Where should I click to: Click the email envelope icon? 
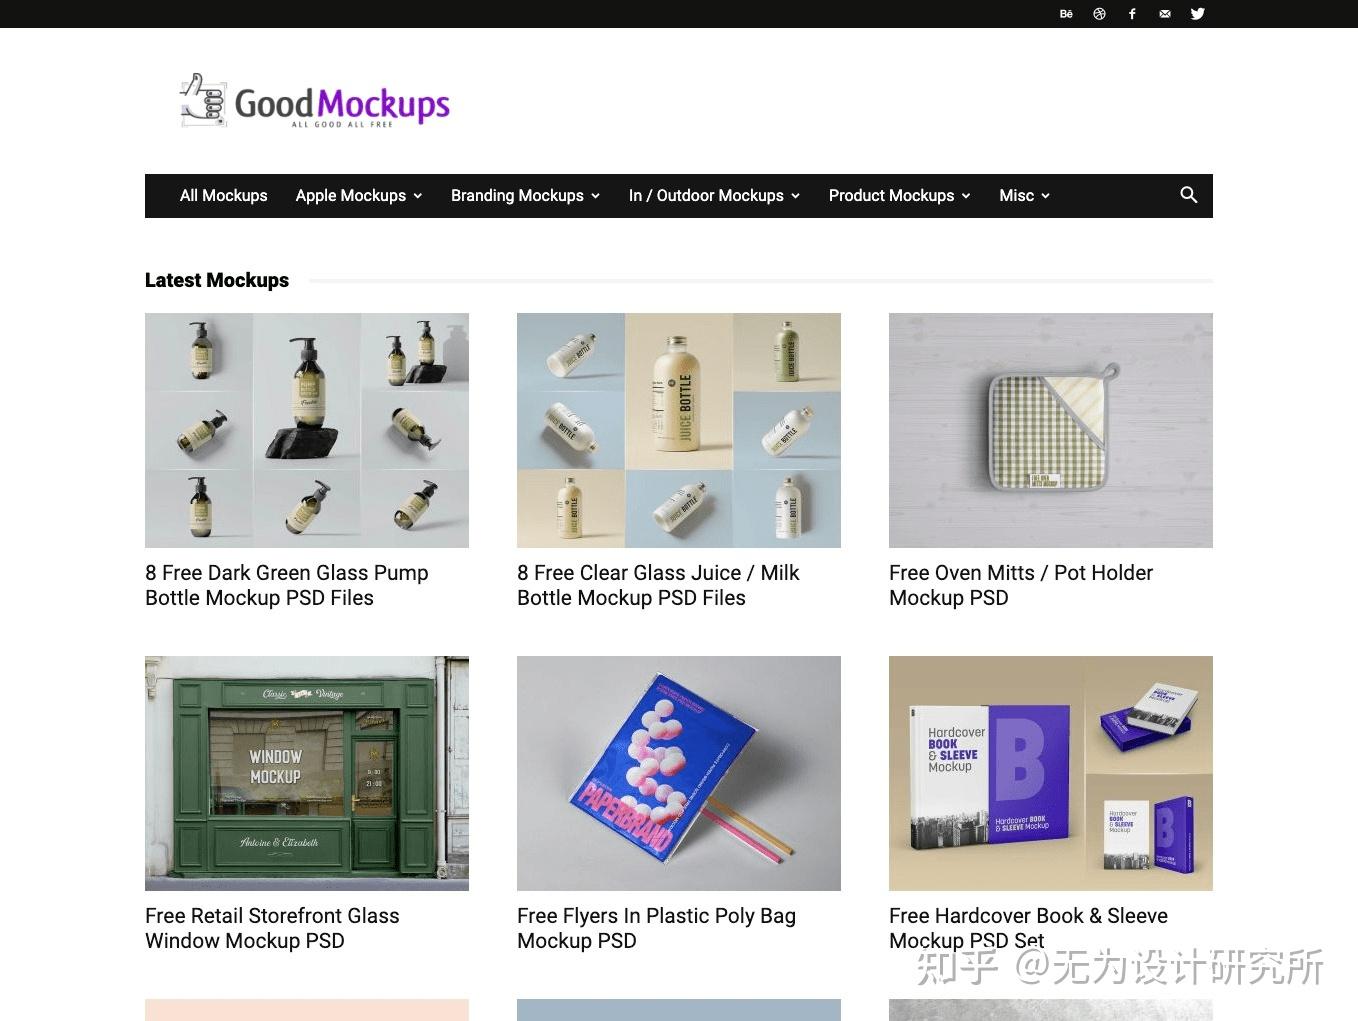[1165, 14]
